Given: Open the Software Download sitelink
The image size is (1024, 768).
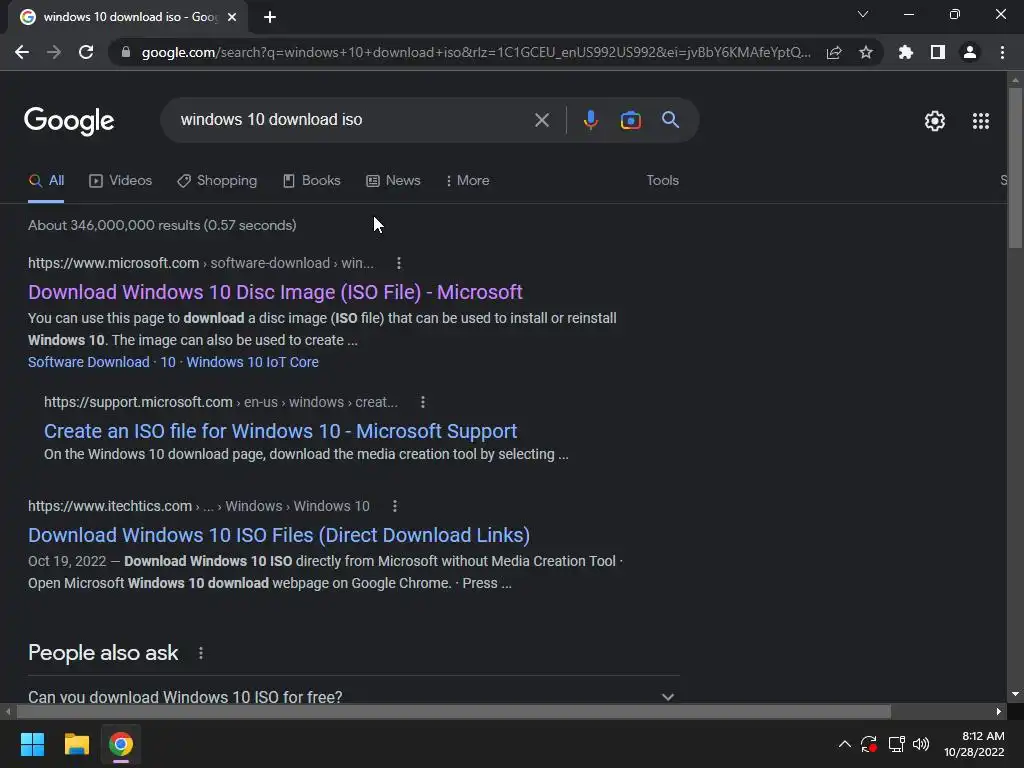Looking at the screenshot, I should [x=89, y=362].
